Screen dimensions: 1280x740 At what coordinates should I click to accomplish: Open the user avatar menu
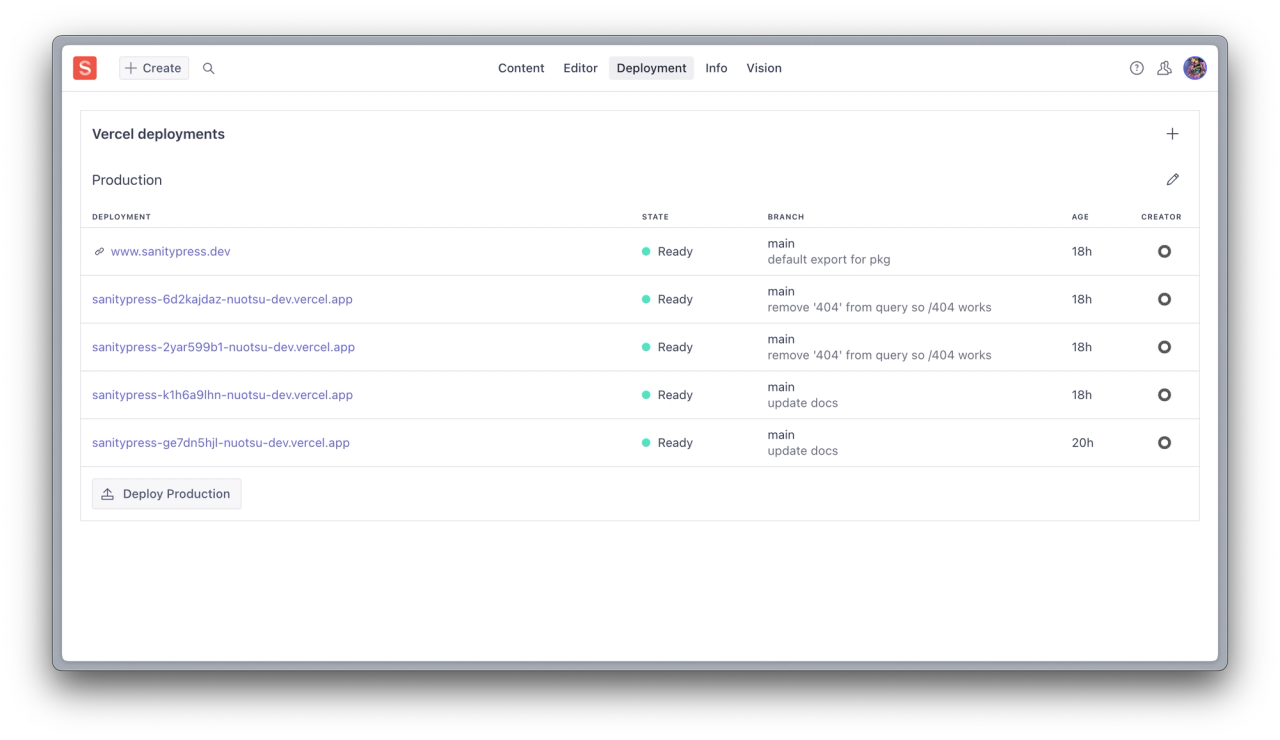tap(1195, 68)
